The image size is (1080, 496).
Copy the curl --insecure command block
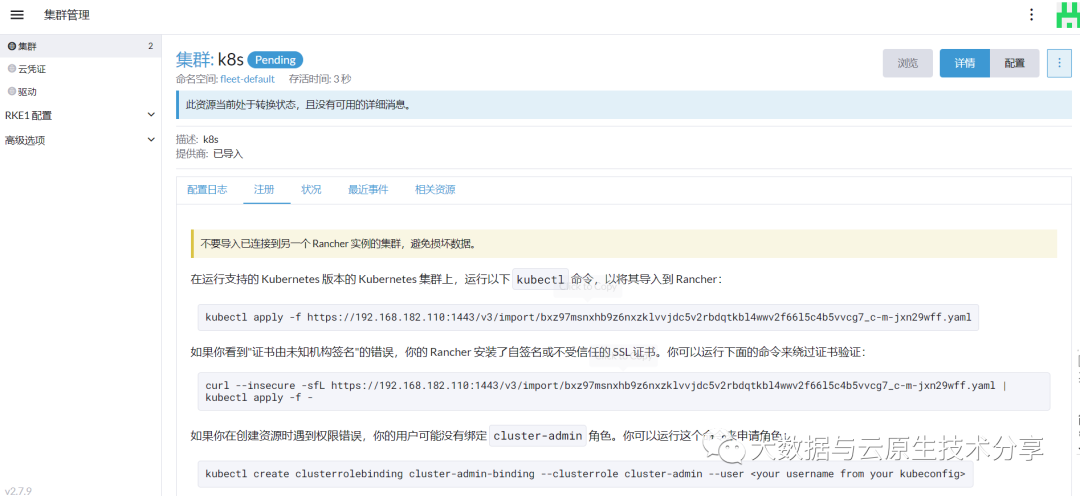point(624,391)
